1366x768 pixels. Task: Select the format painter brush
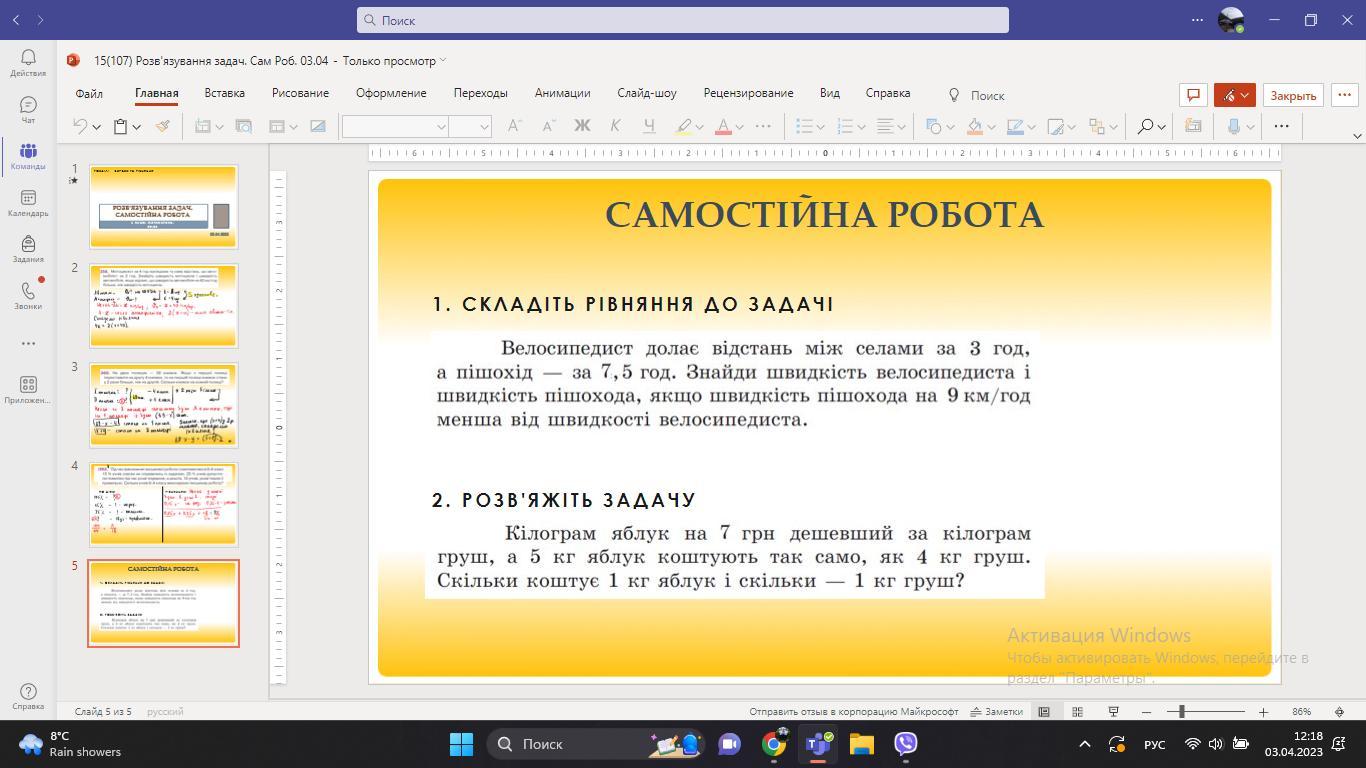162,126
